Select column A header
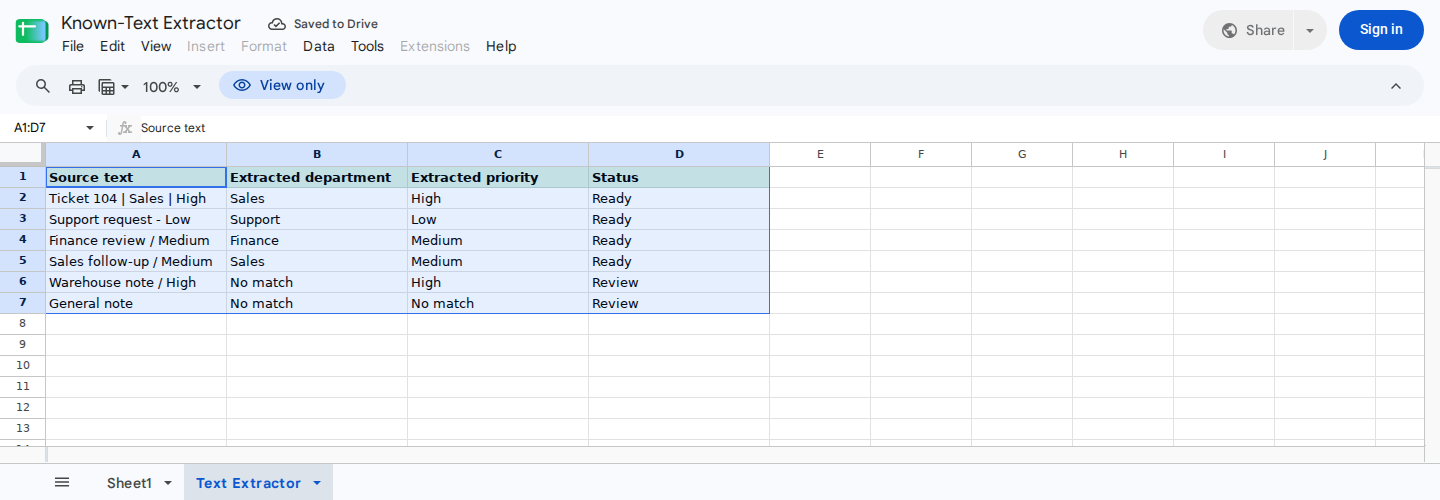The width and height of the screenshot is (1440, 500). click(136, 154)
